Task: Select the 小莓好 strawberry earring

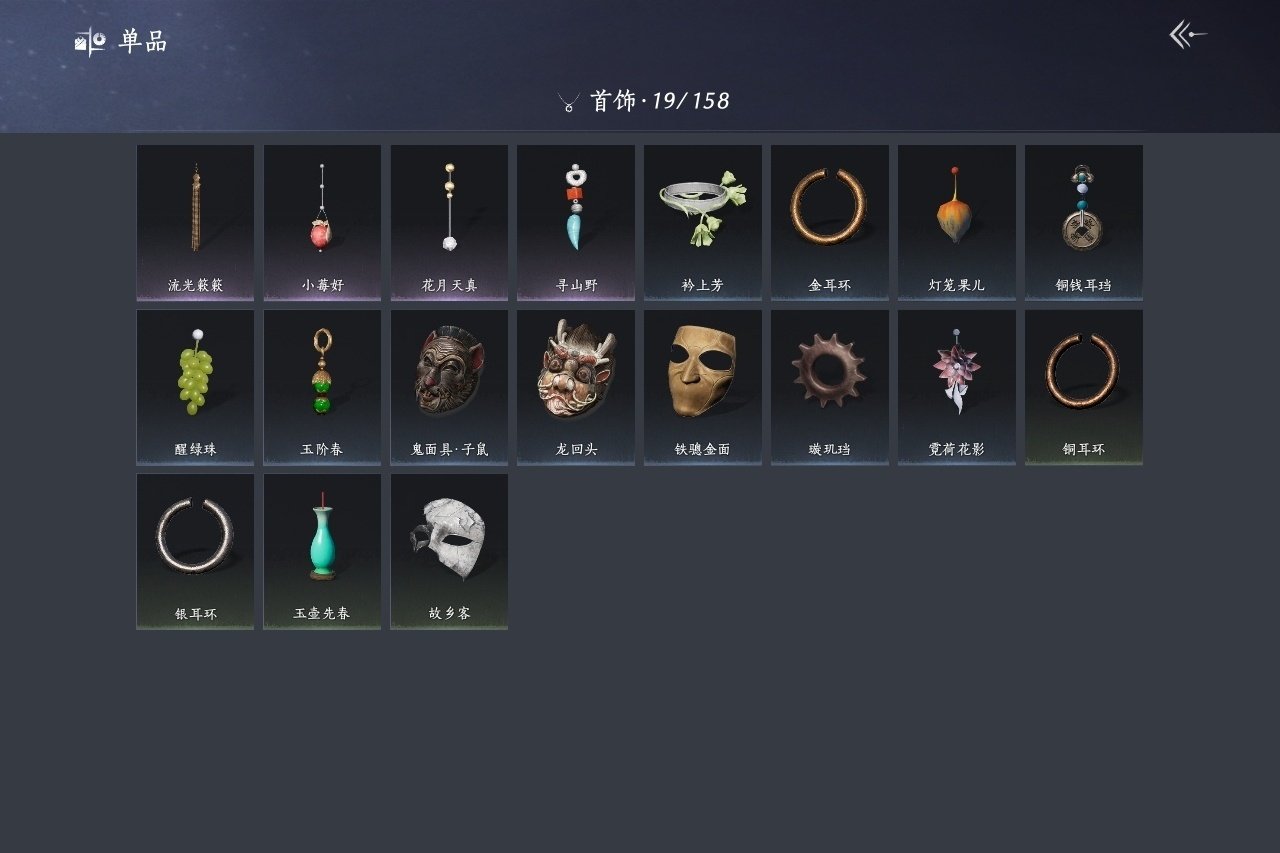Action: [x=322, y=222]
